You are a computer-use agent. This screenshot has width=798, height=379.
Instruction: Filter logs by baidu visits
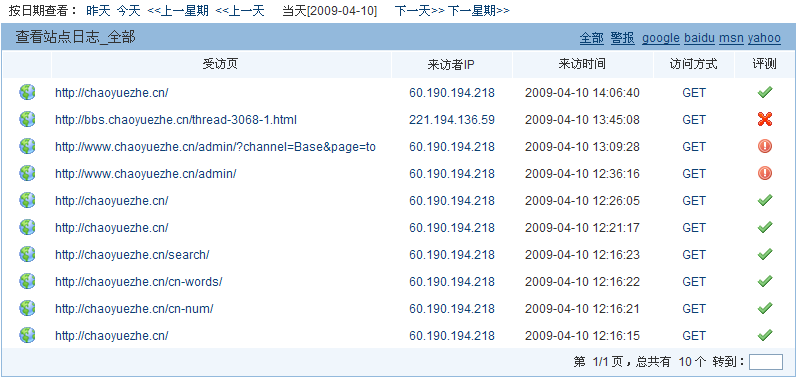pos(699,38)
